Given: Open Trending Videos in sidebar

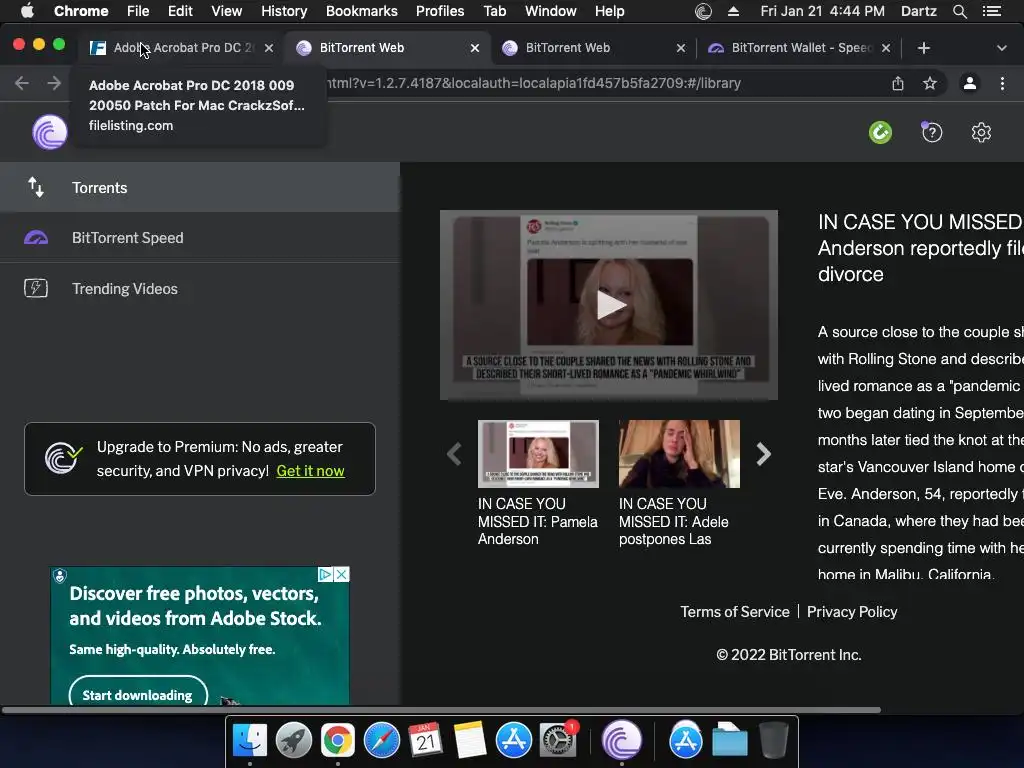Looking at the screenshot, I should (199, 289).
